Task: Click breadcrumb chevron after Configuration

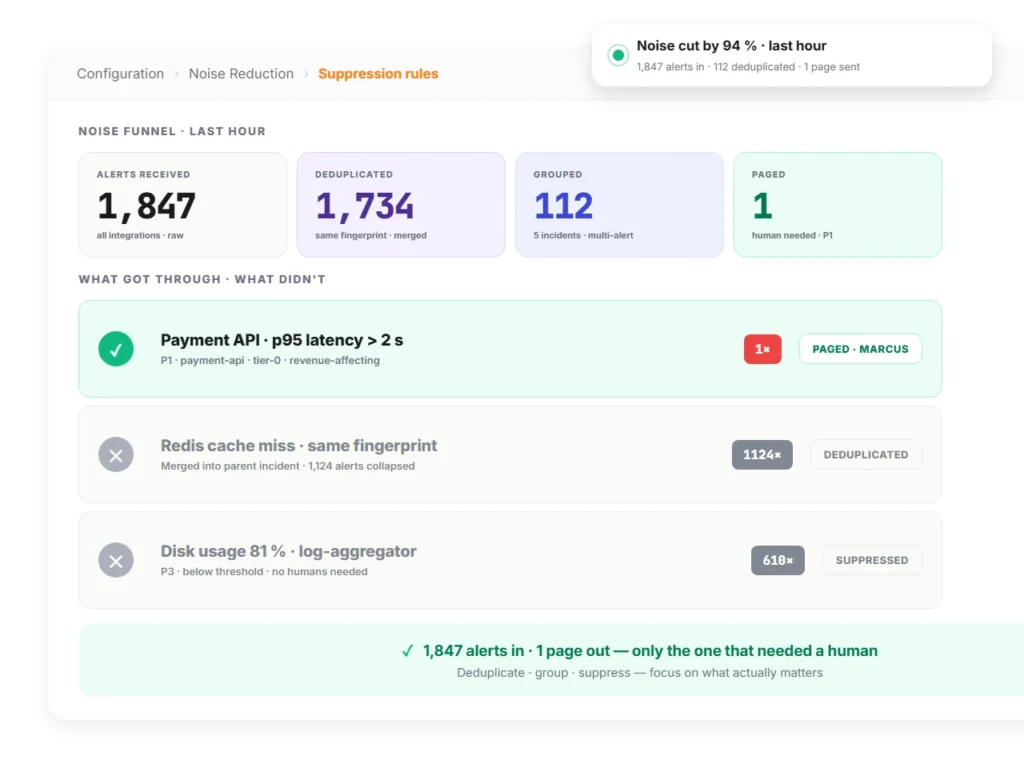Action: [x=176, y=74]
